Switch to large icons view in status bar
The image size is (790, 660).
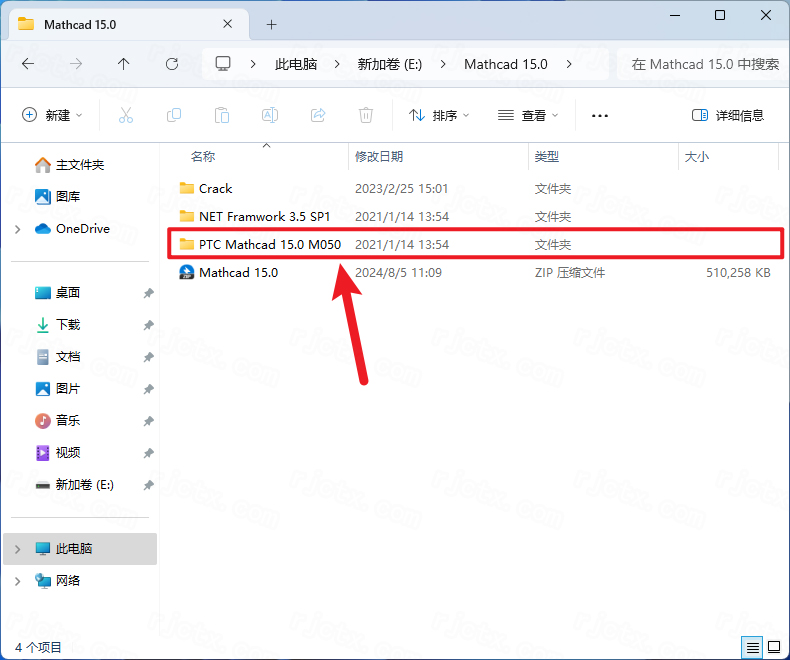coord(773,646)
